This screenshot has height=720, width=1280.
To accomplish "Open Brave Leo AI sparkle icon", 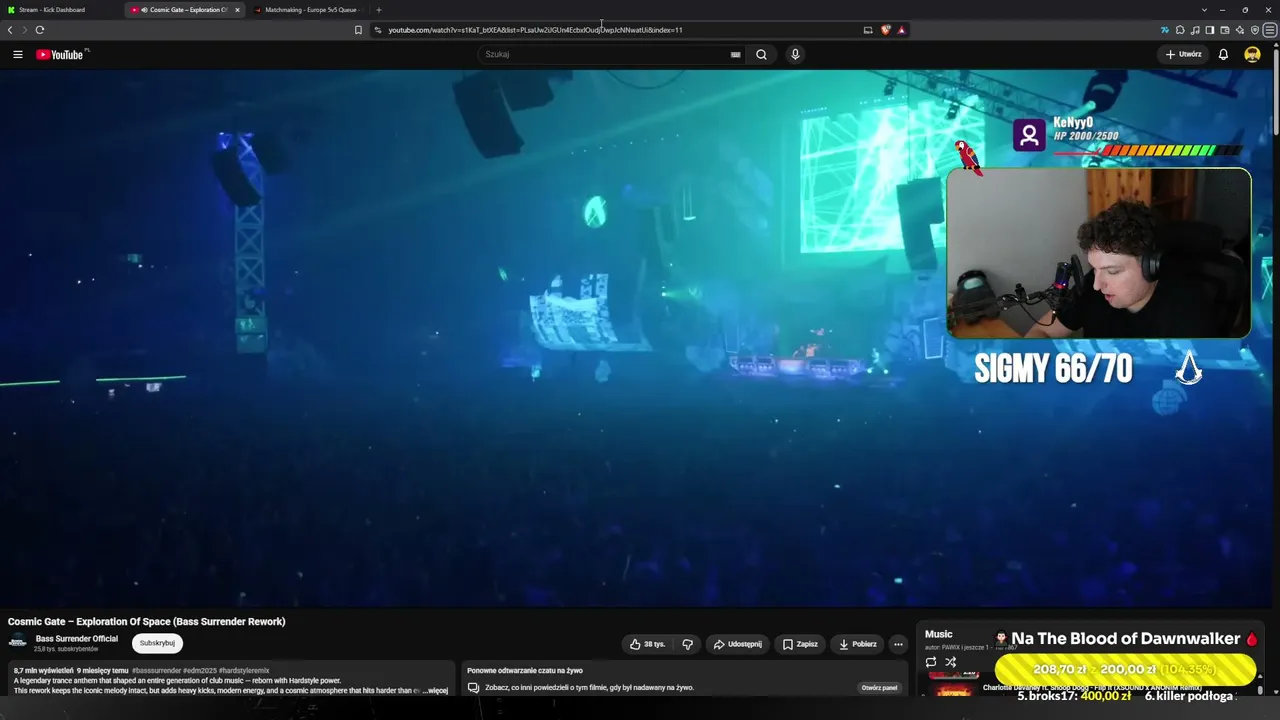I will coord(1240,30).
